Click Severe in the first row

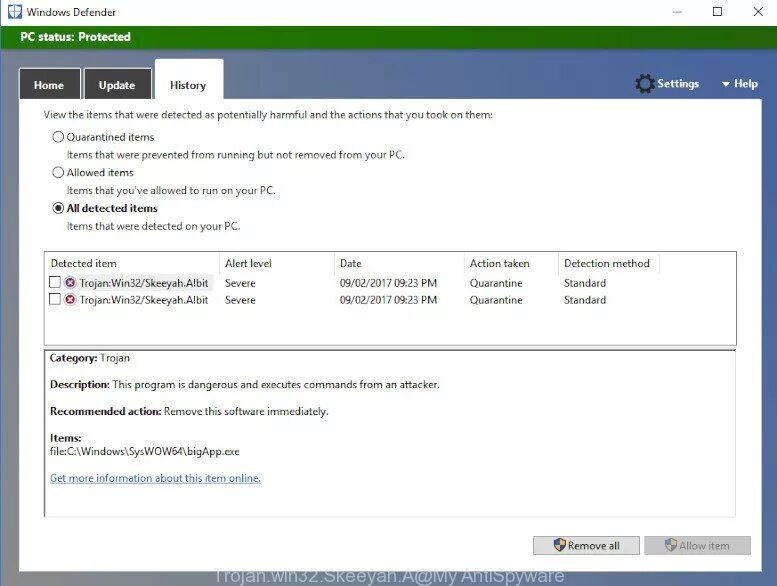coord(240,283)
